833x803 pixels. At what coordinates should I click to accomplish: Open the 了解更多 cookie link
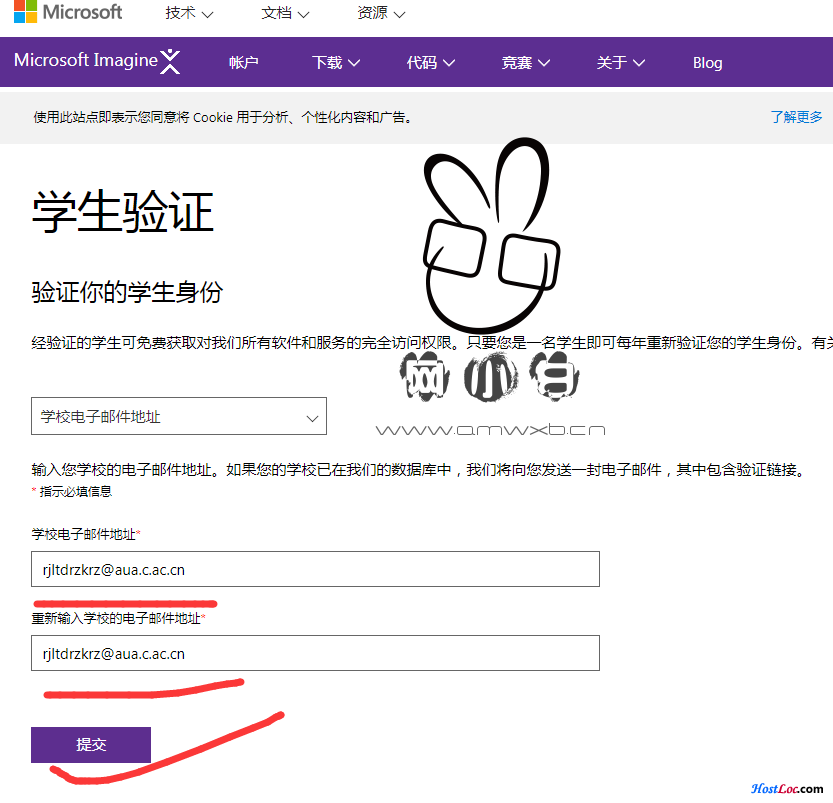click(798, 117)
